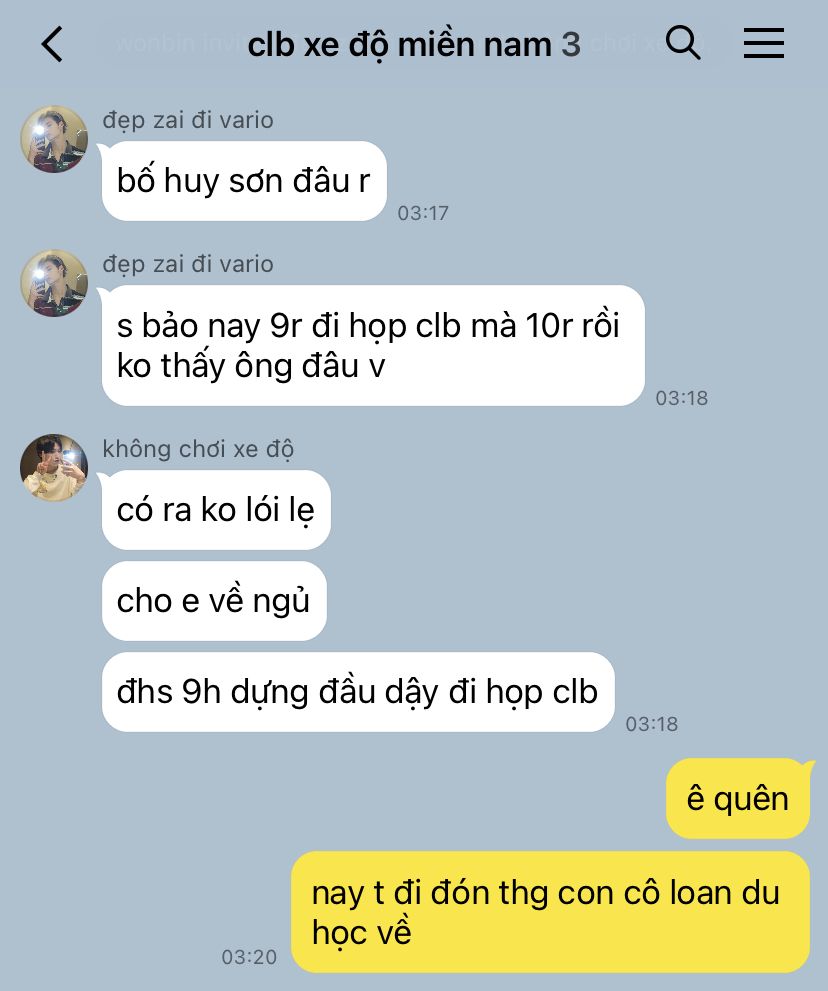Image resolution: width=828 pixels, height=991 pixels.
Task: Select yellow message ê quên
Action: point(738,799)
